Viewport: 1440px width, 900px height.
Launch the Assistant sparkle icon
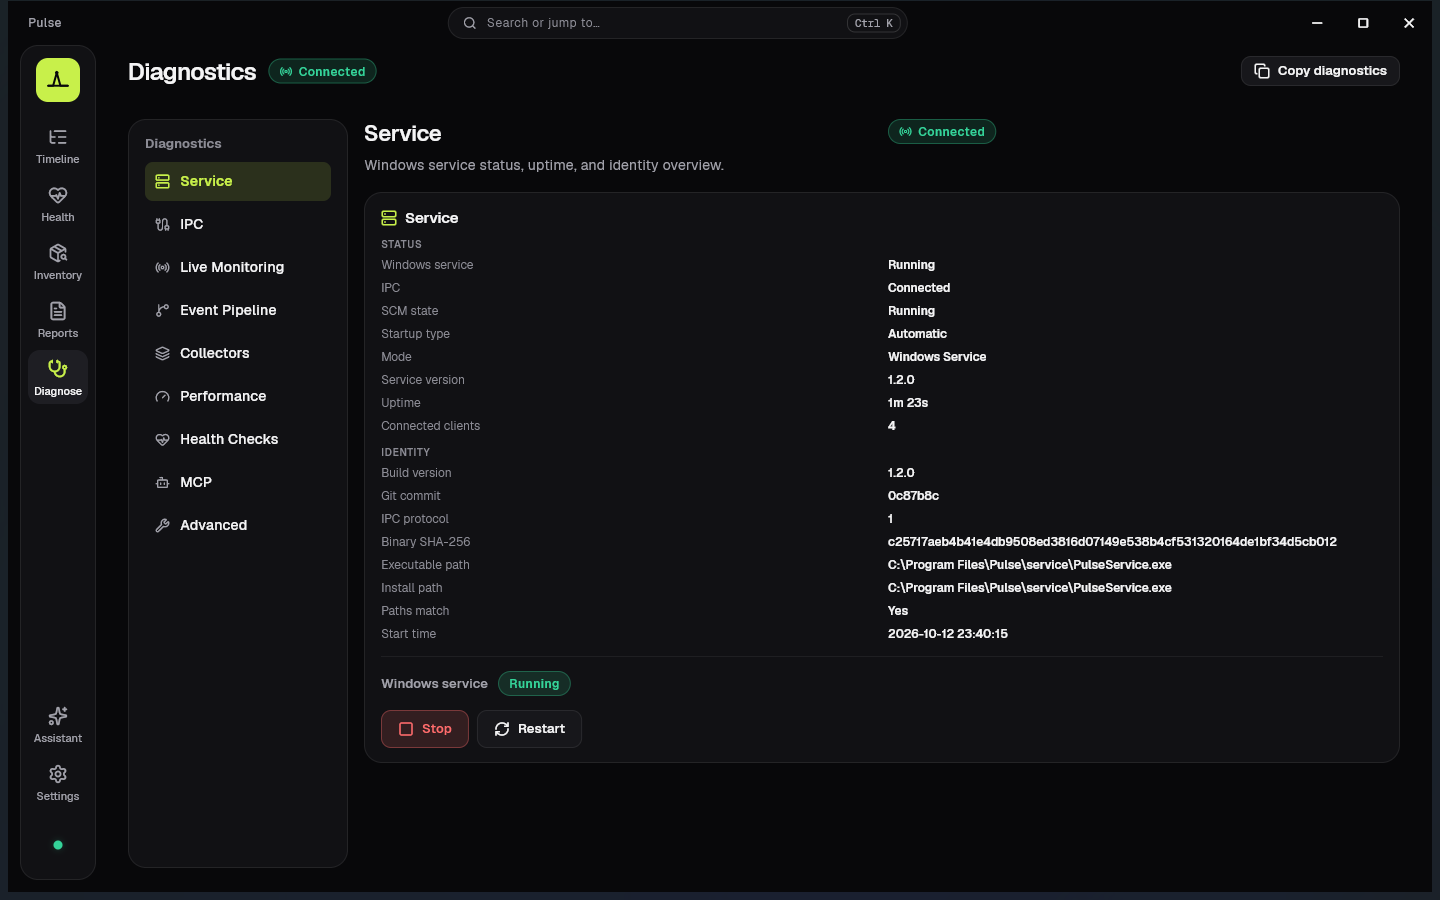pyautogui.click(x=58, y=716)
